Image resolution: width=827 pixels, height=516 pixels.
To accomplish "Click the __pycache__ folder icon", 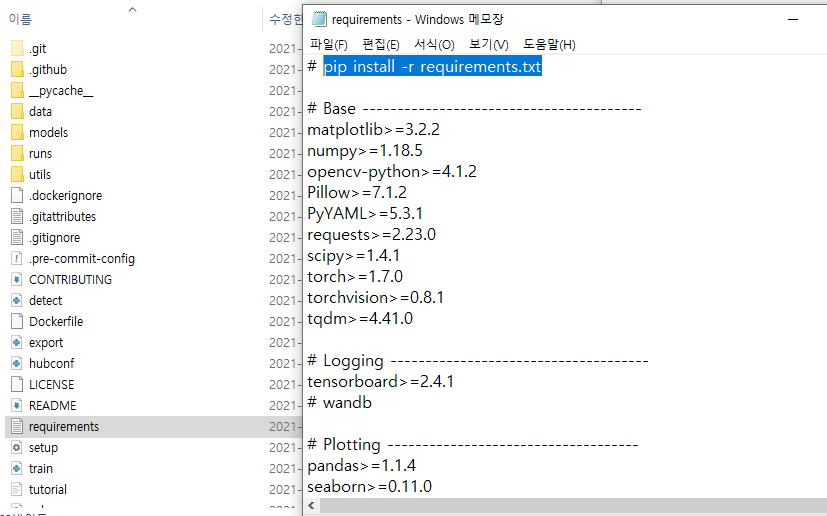I will 17,91.
